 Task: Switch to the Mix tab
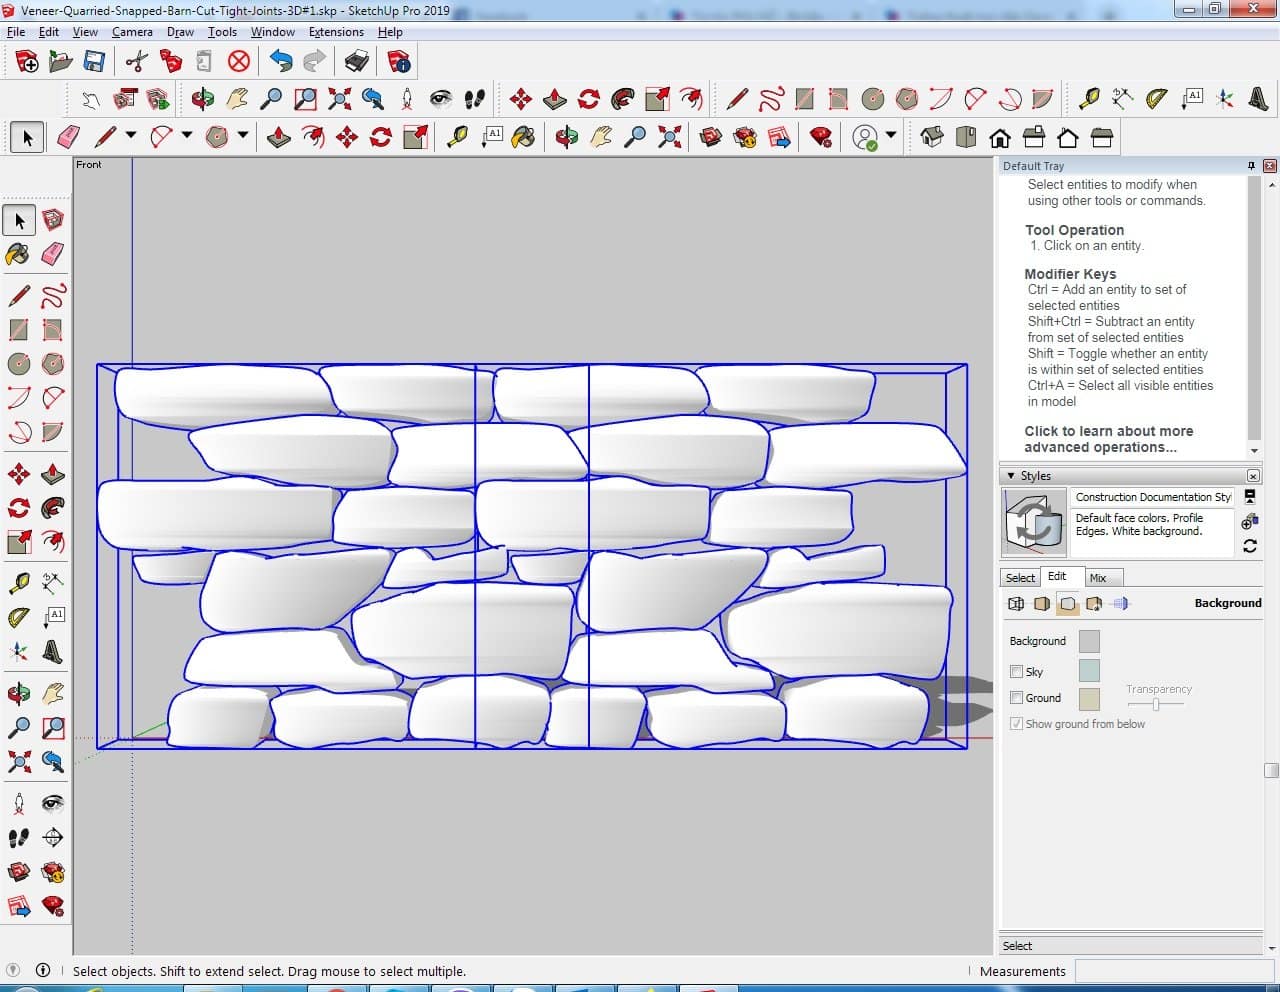(1098, 578)
